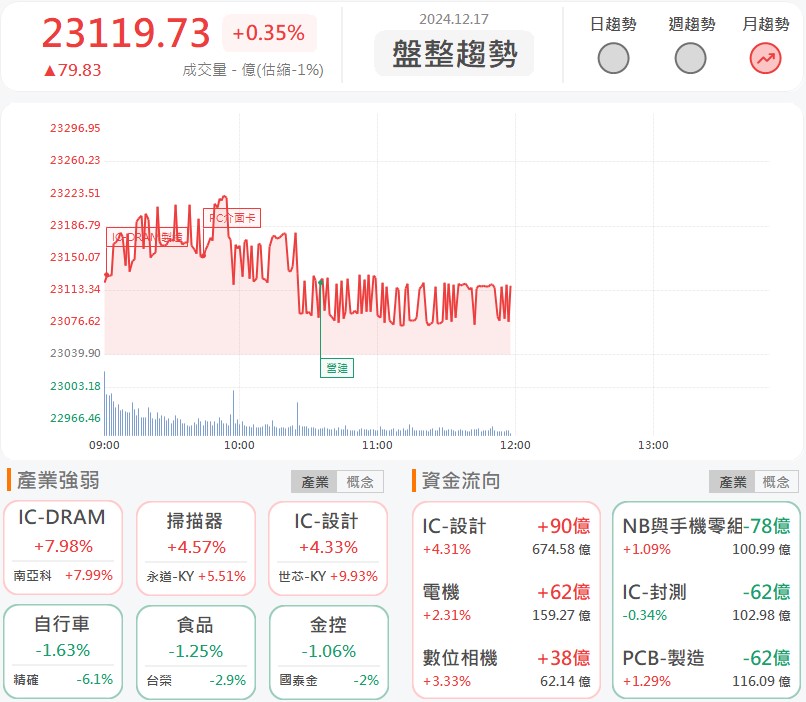Click 成交量 estimated volume text
Viewport: 806px width, 702px height.
[253, 70]
